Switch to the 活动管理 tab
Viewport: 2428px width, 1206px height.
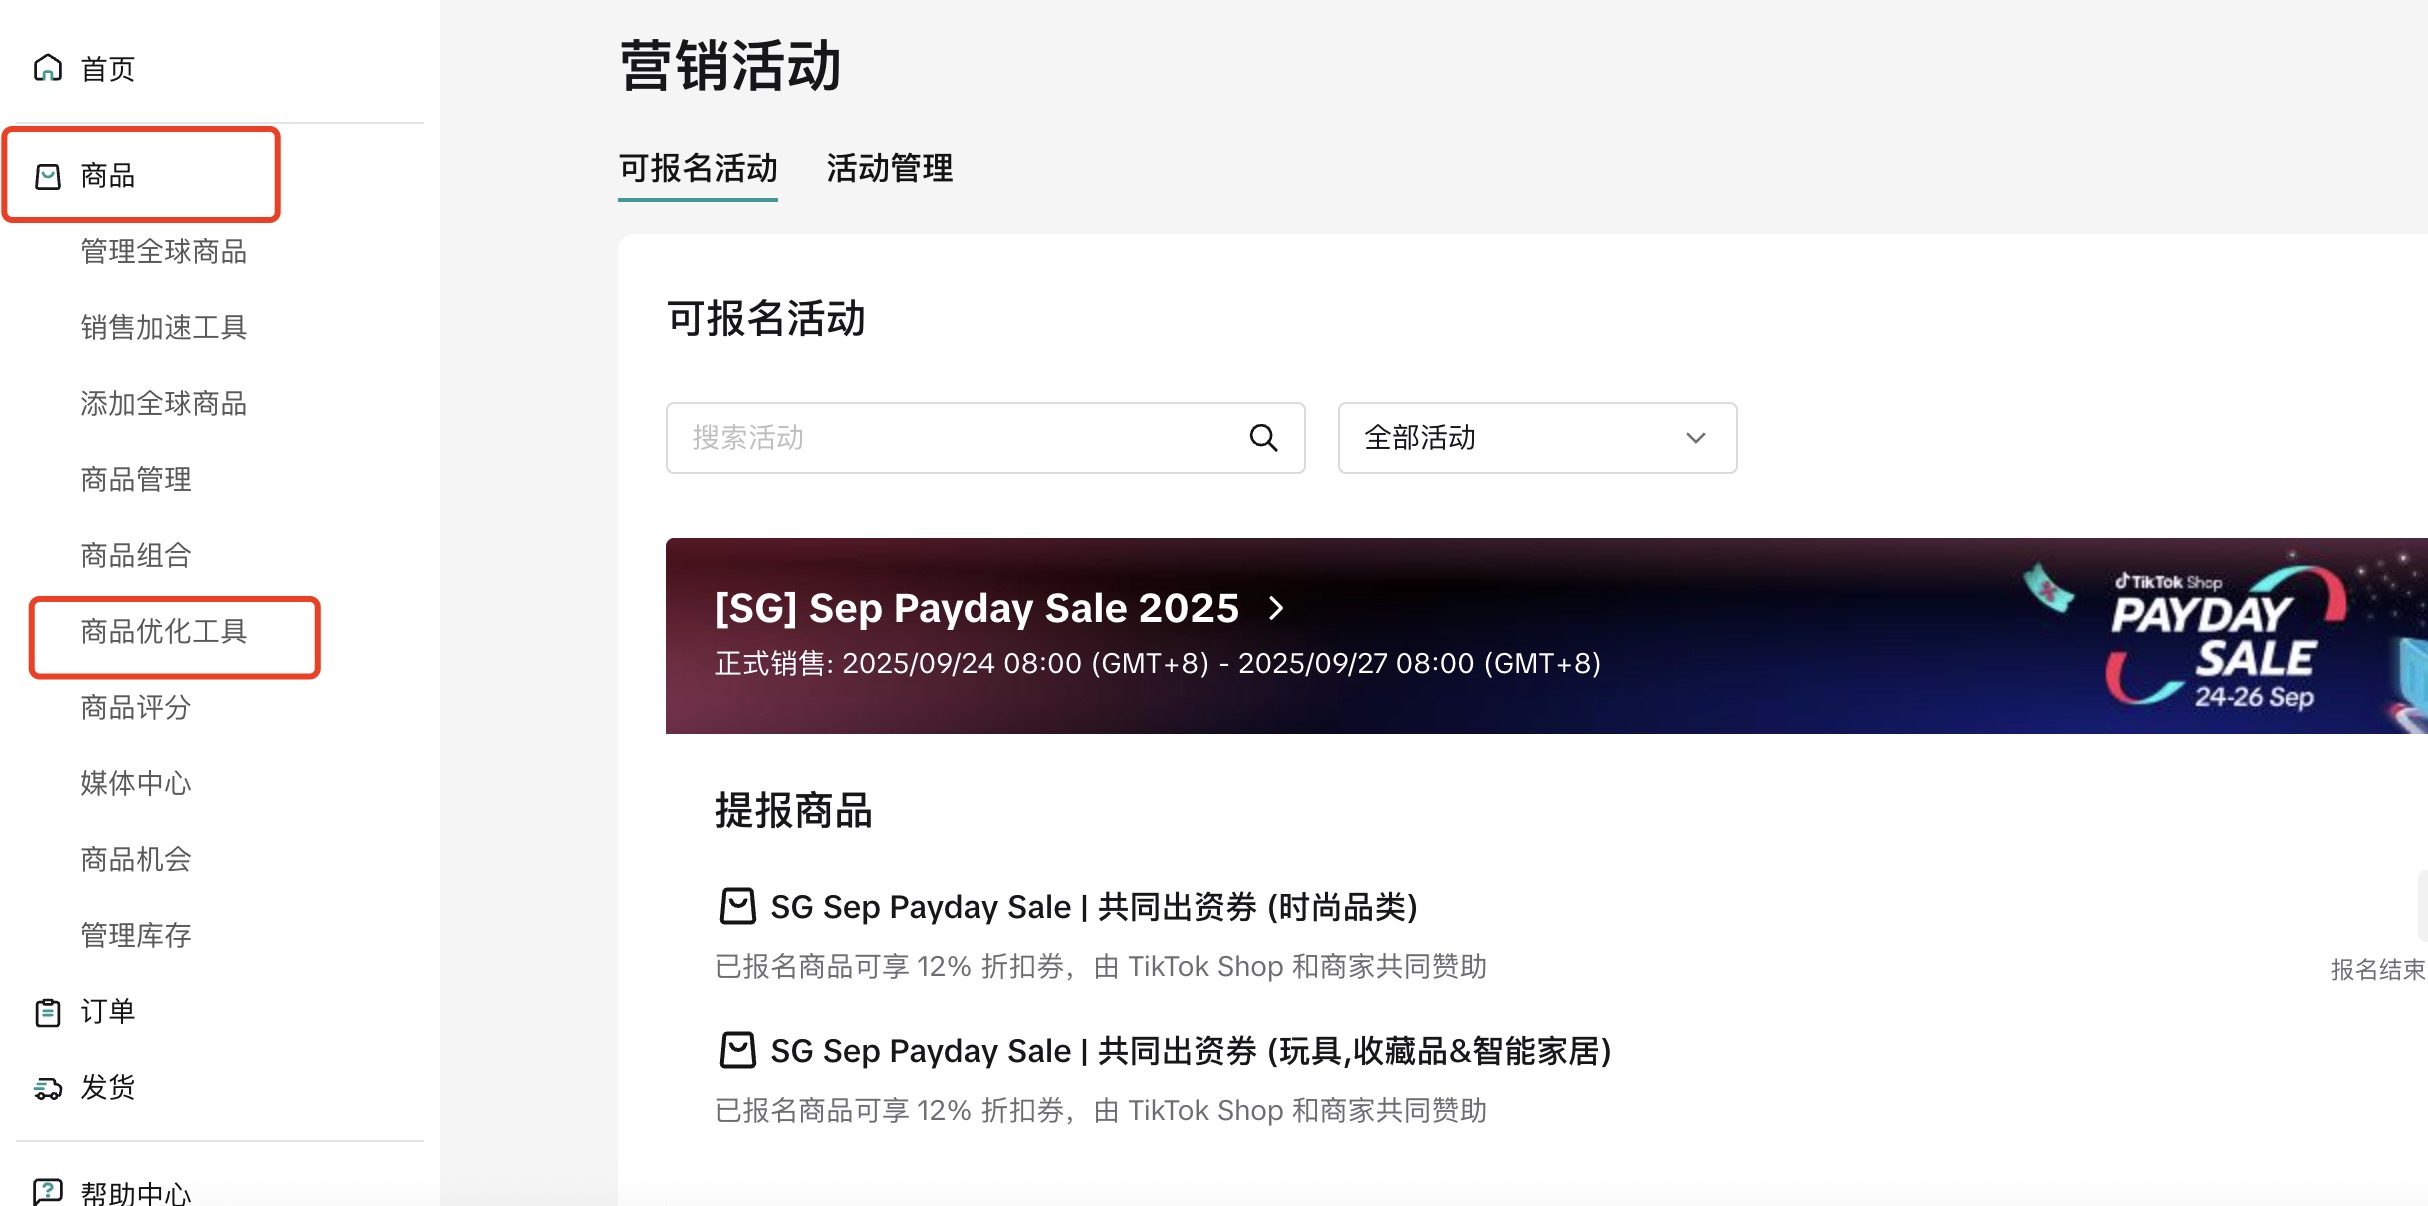[x=889, y=168]
